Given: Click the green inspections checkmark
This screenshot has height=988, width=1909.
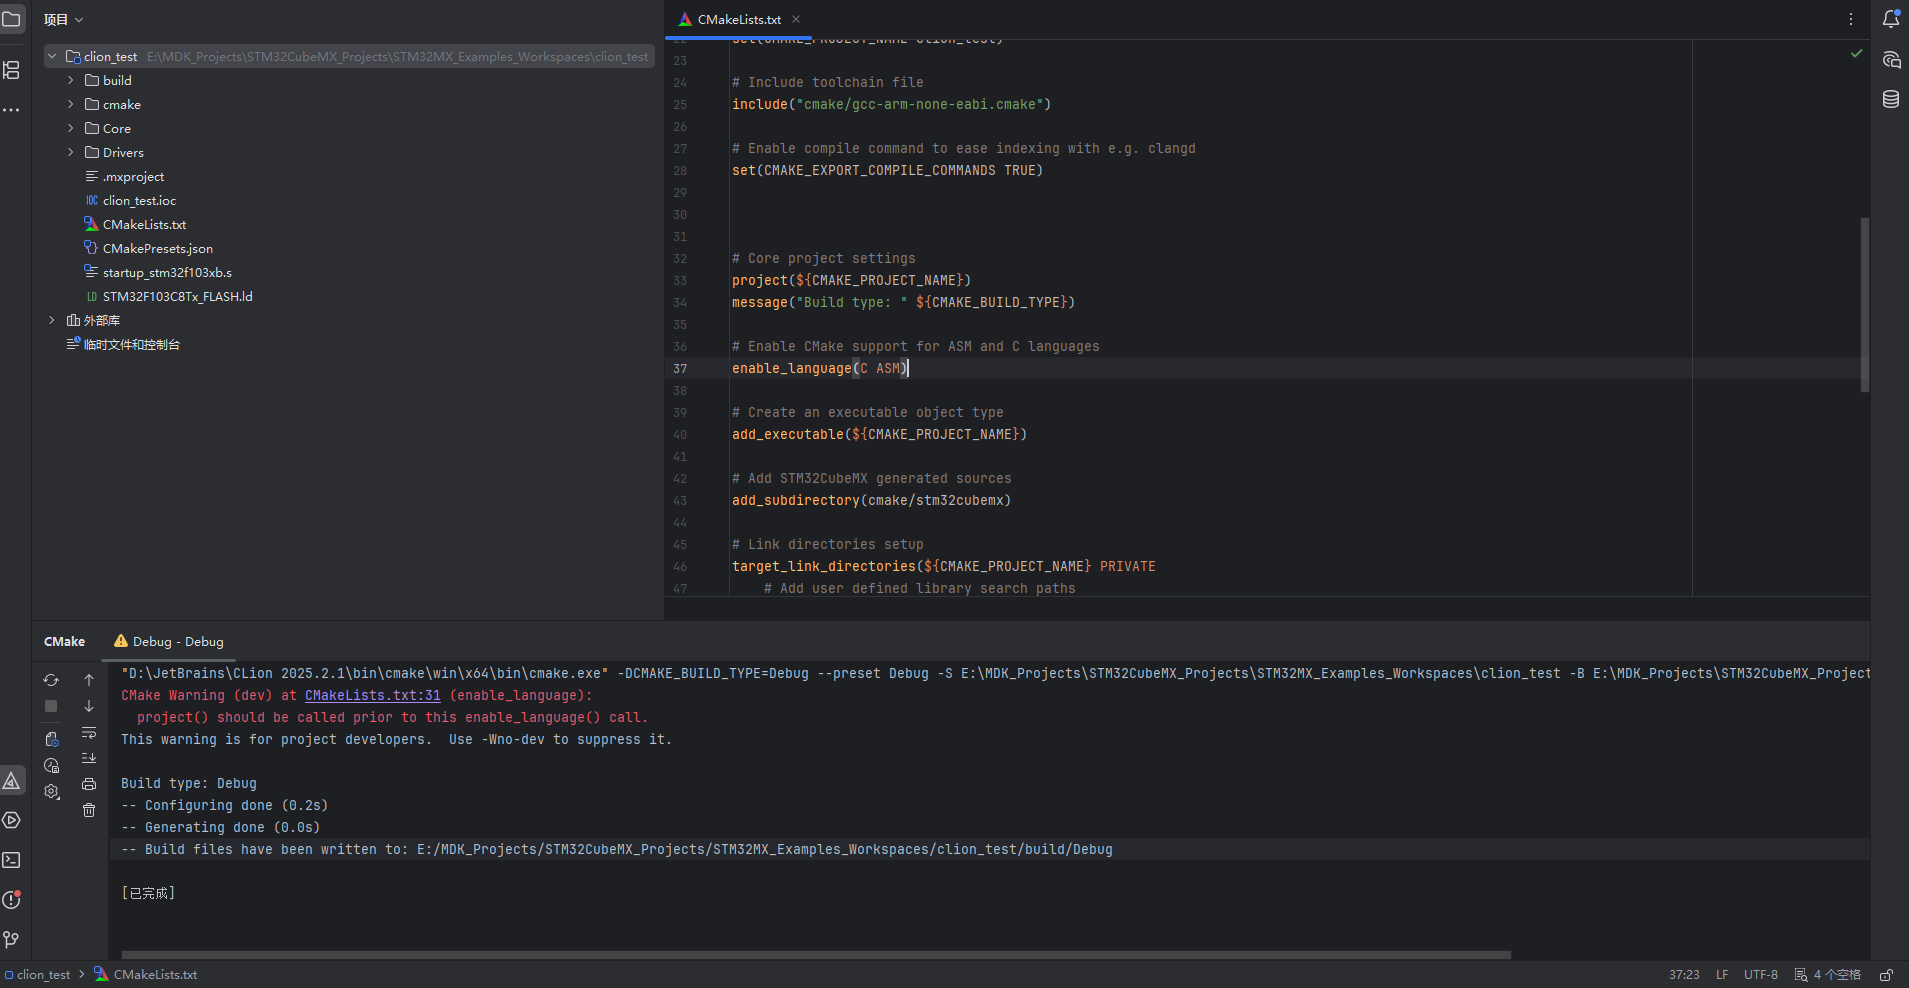Looking at the screenshot, I should tap(1856, 53).
